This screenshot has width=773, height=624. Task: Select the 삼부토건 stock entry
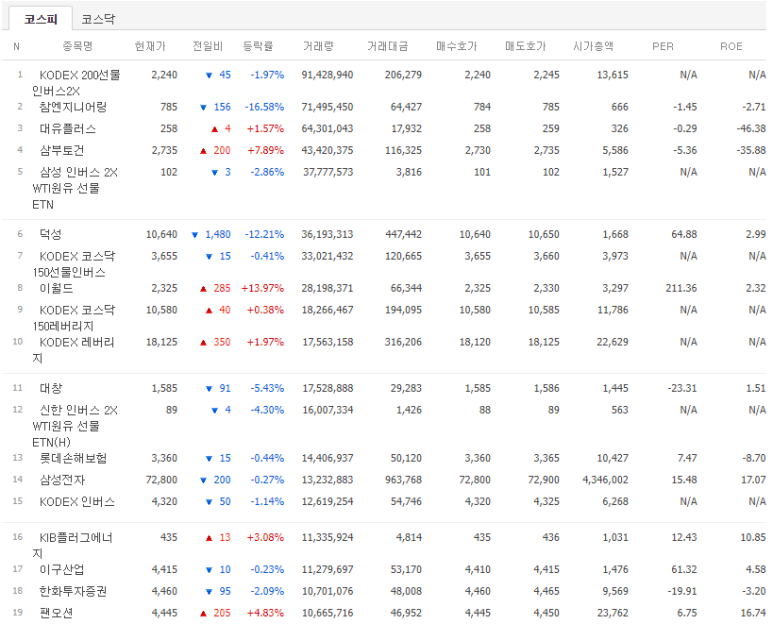[x=61, y=150]
